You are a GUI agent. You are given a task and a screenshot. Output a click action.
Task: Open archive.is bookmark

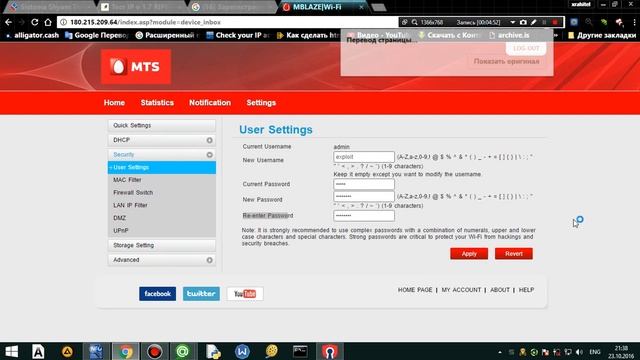pyautogui.click(x=509, y=36)
